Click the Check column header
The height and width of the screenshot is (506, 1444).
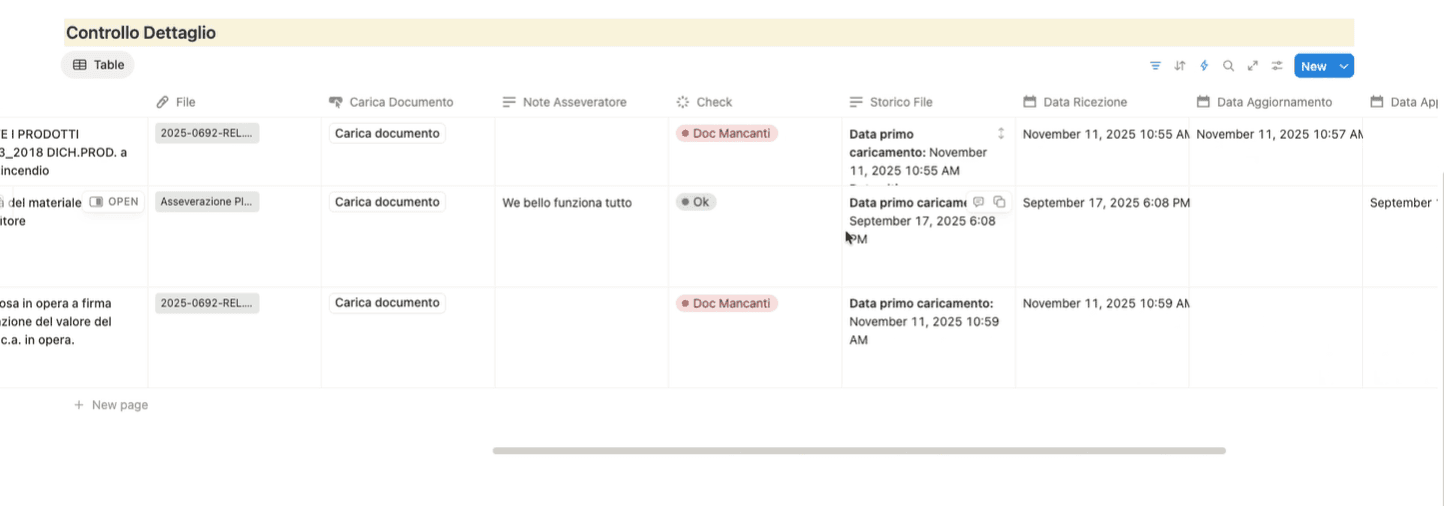704,102
